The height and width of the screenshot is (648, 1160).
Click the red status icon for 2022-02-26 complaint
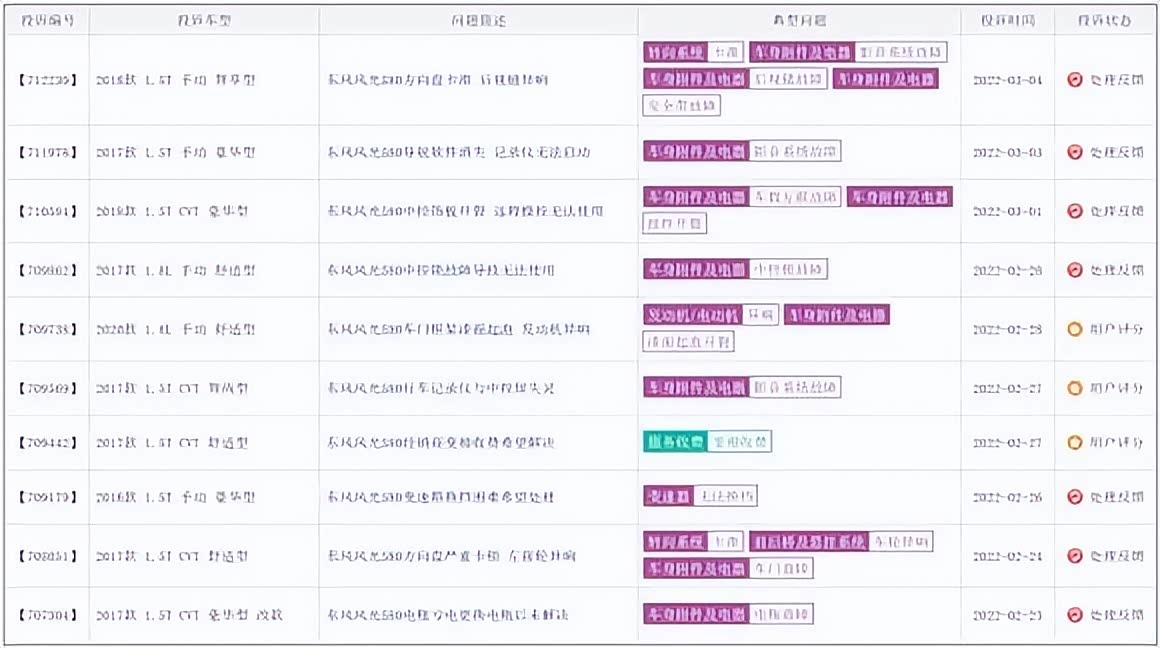point(1075,497)
